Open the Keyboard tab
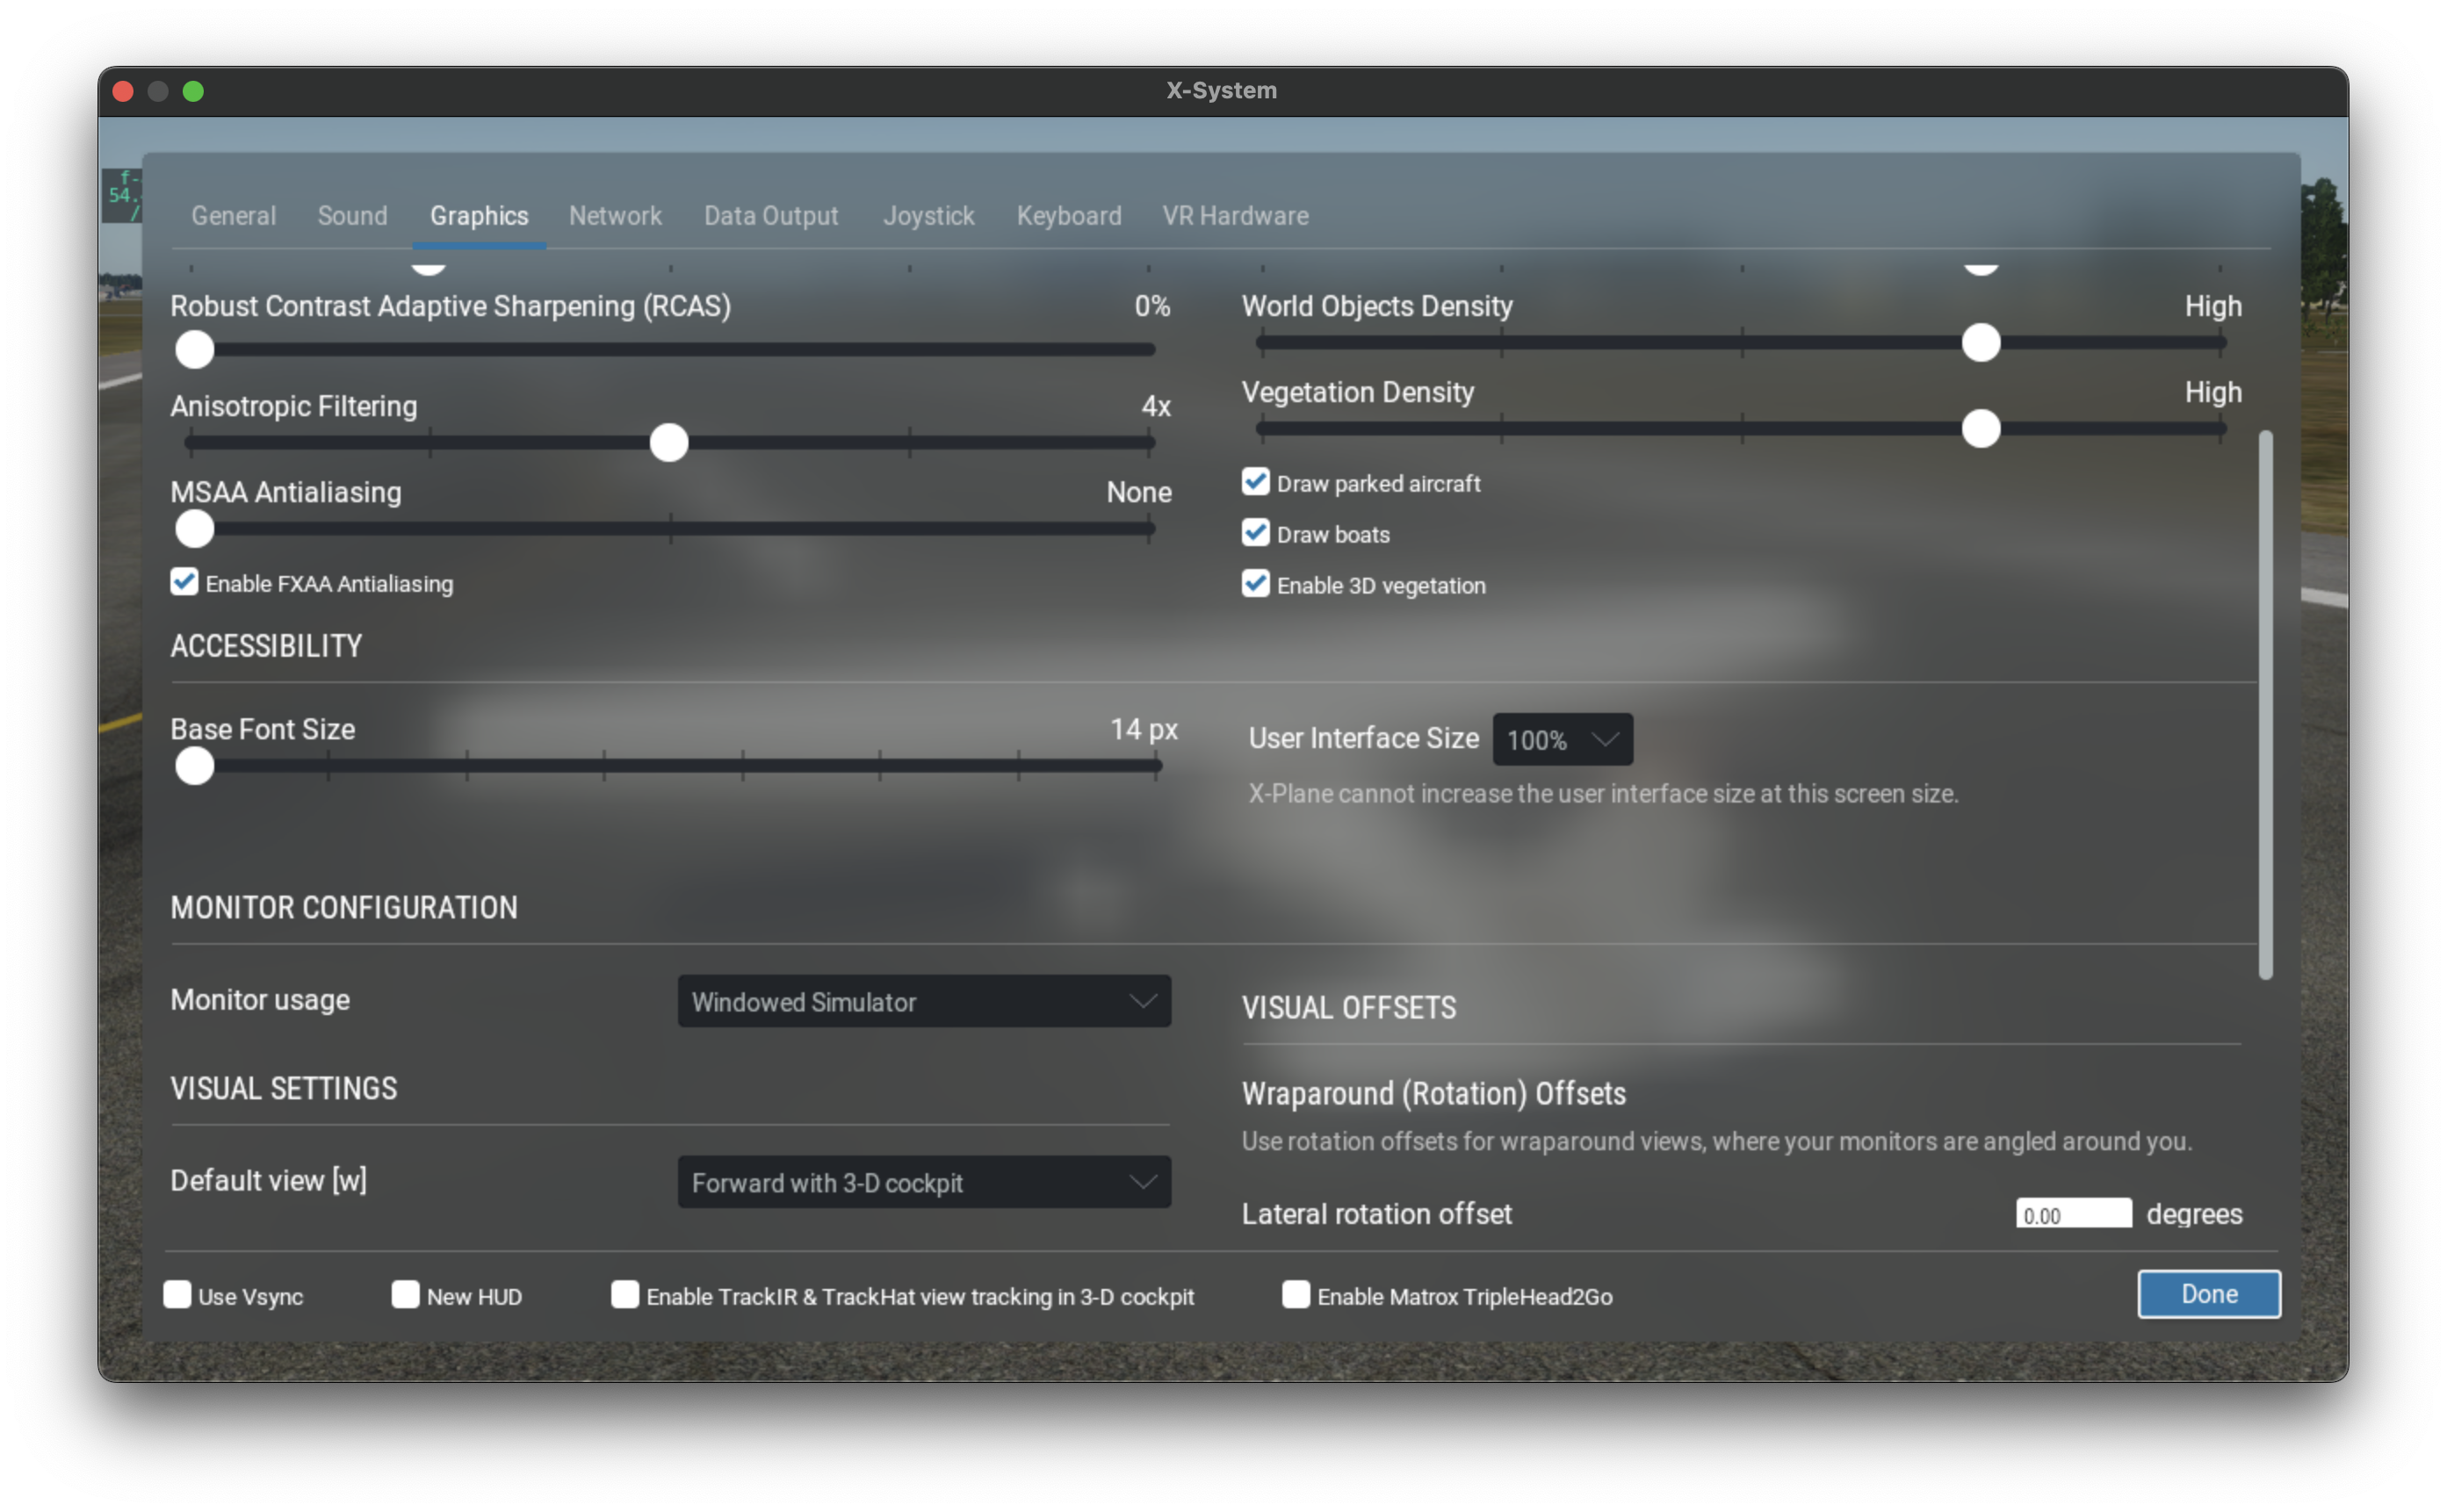The height and width of the screenshot is (1512, 2447). click(x=1068, y=216)
